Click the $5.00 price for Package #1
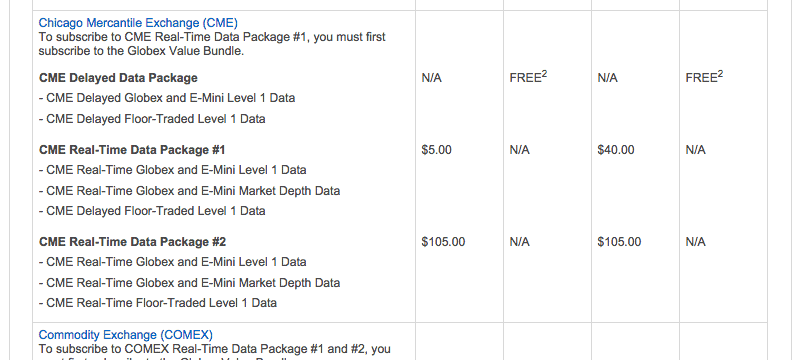This screenshot has height=360, width=800. coord(436,150)
